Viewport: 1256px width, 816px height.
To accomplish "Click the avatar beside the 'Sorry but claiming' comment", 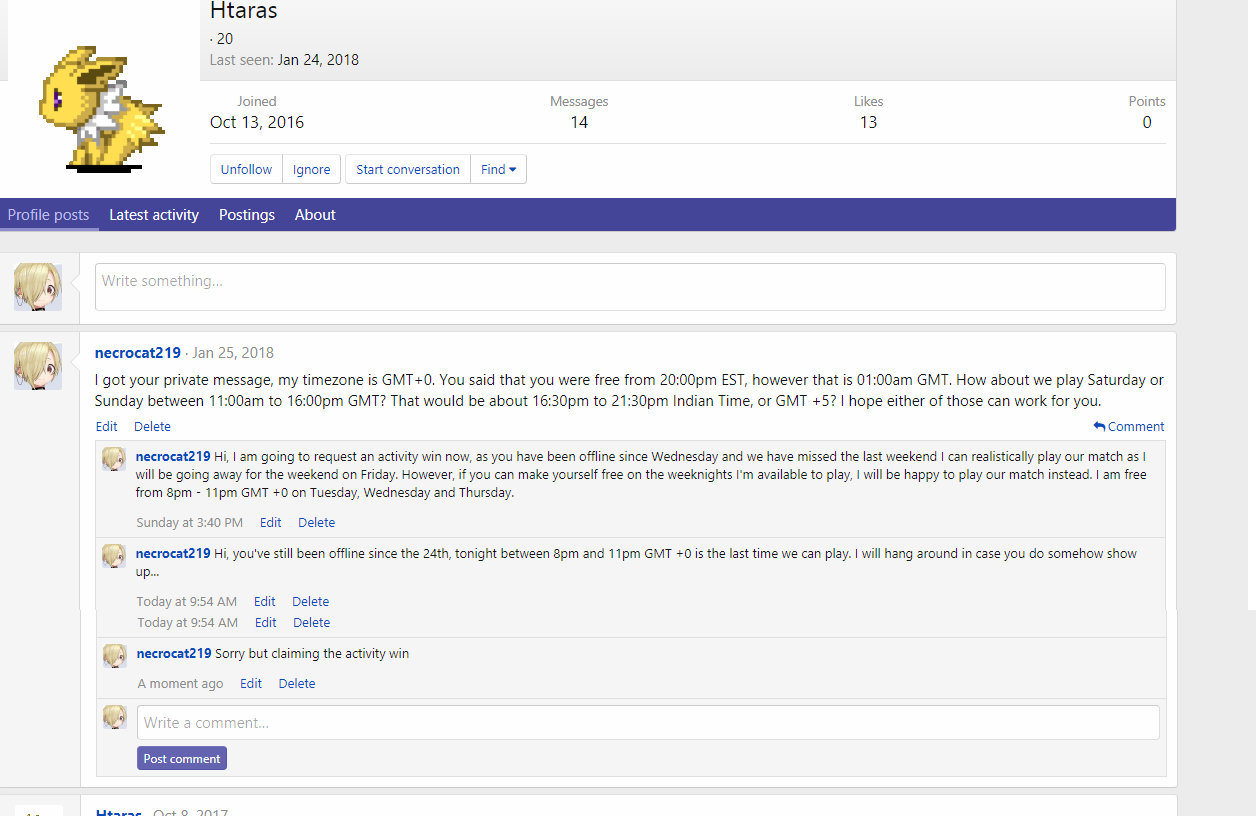I will (x=115, y=656).
